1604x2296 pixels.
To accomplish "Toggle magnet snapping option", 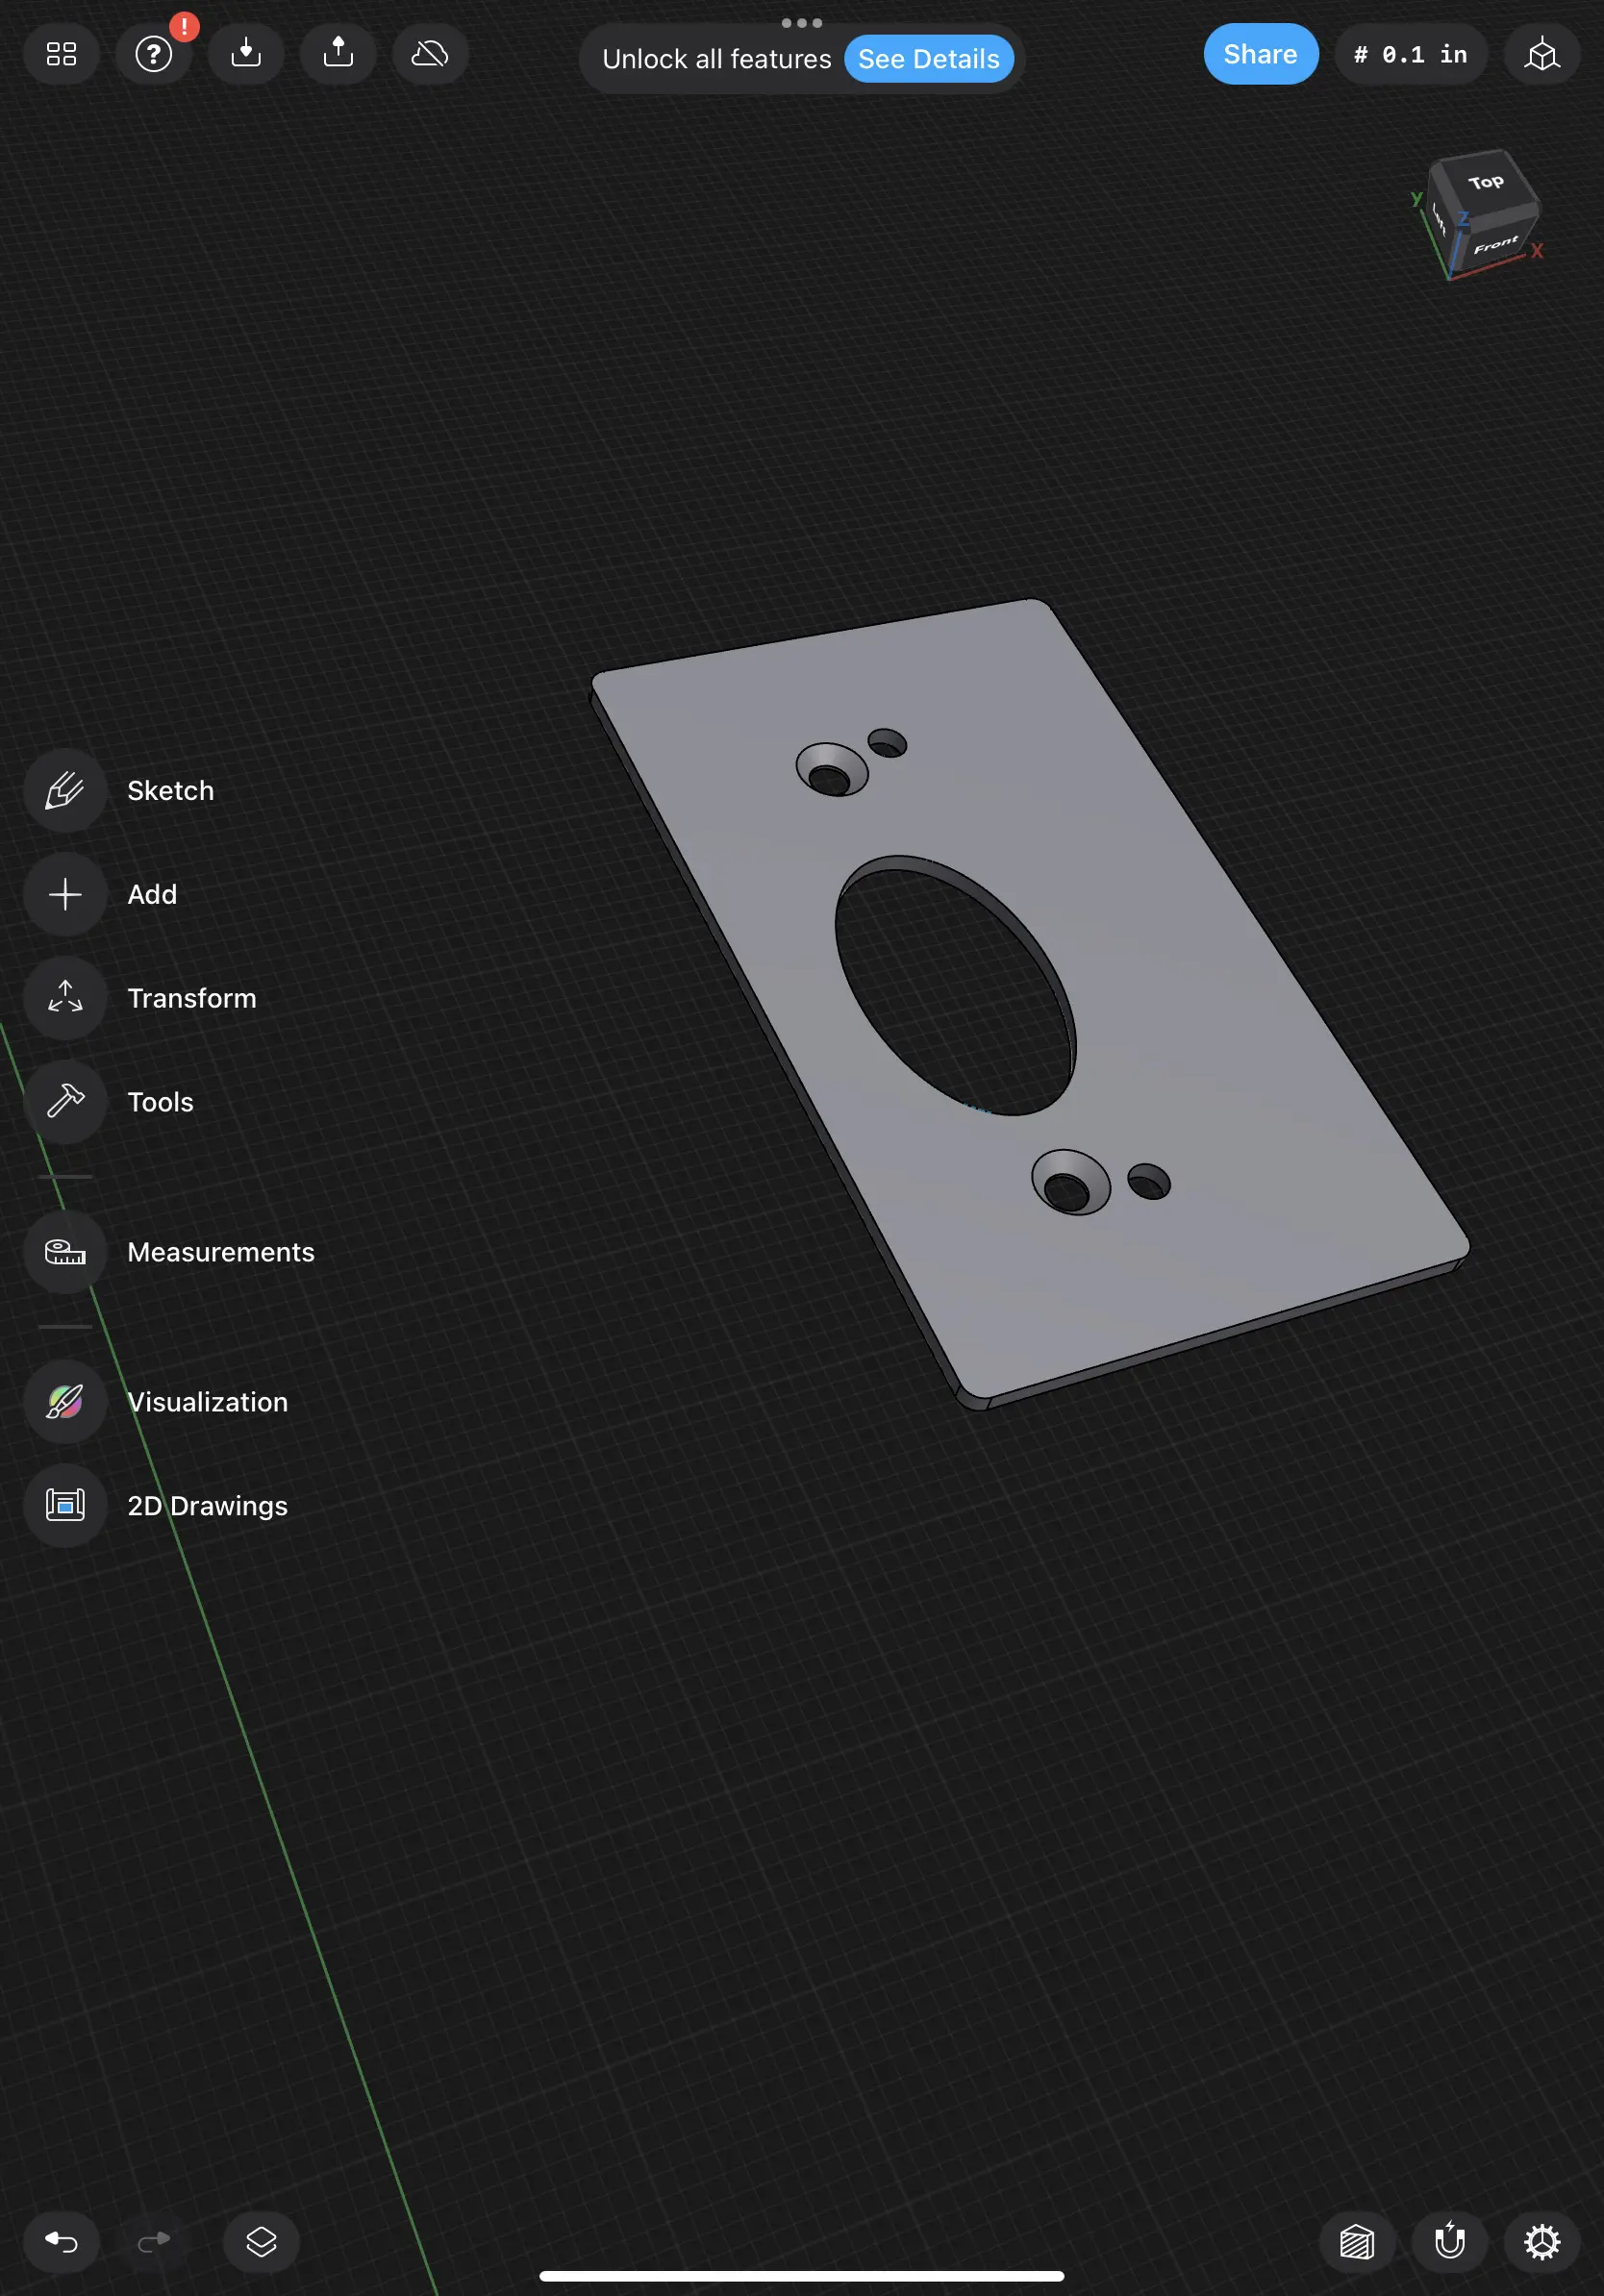I will (x=1449, y=2242).
